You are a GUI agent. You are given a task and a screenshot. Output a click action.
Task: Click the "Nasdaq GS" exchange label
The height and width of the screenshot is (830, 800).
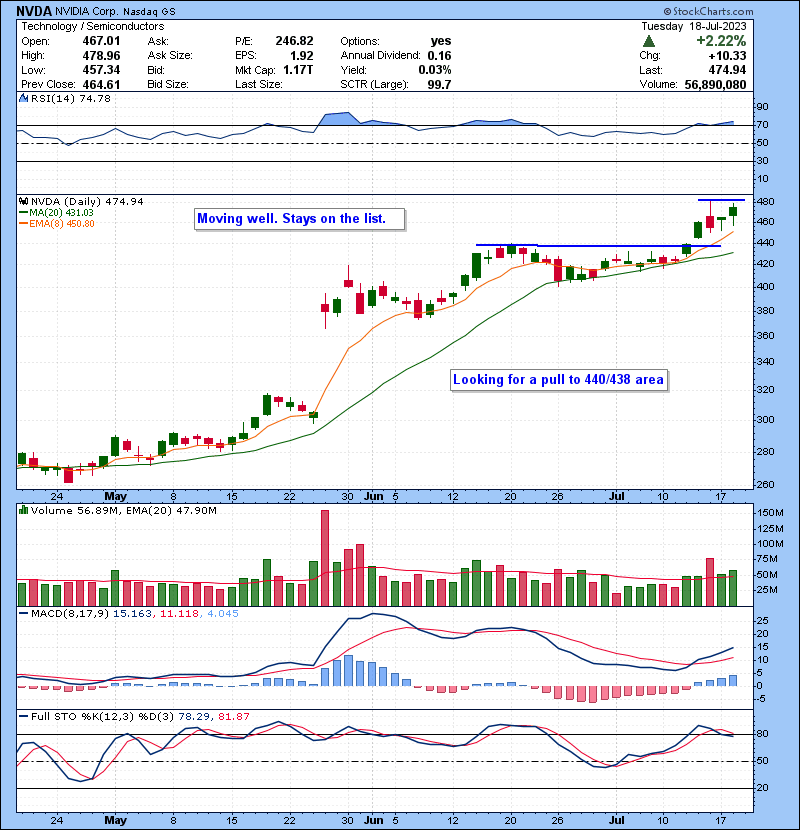(x=149, y=12)
